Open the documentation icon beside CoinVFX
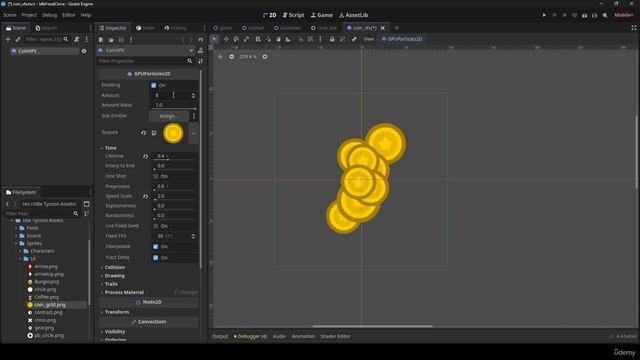 tap(200, 50)
